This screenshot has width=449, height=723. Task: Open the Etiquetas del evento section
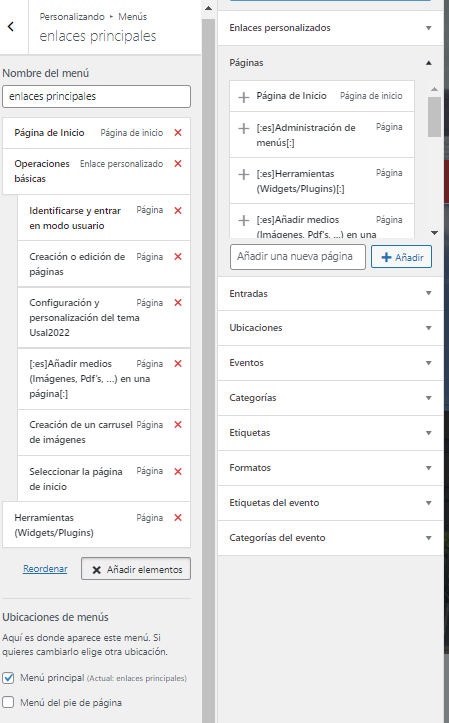(330, 503)
